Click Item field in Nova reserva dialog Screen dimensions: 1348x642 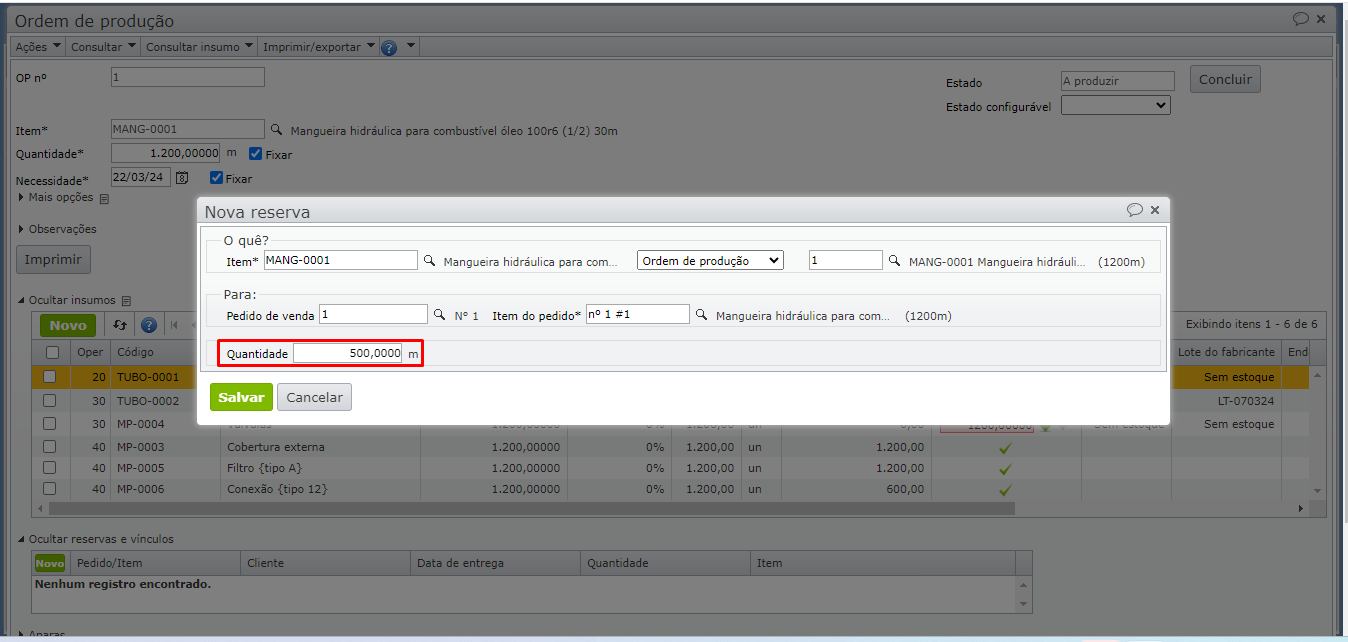click(340, 260)
